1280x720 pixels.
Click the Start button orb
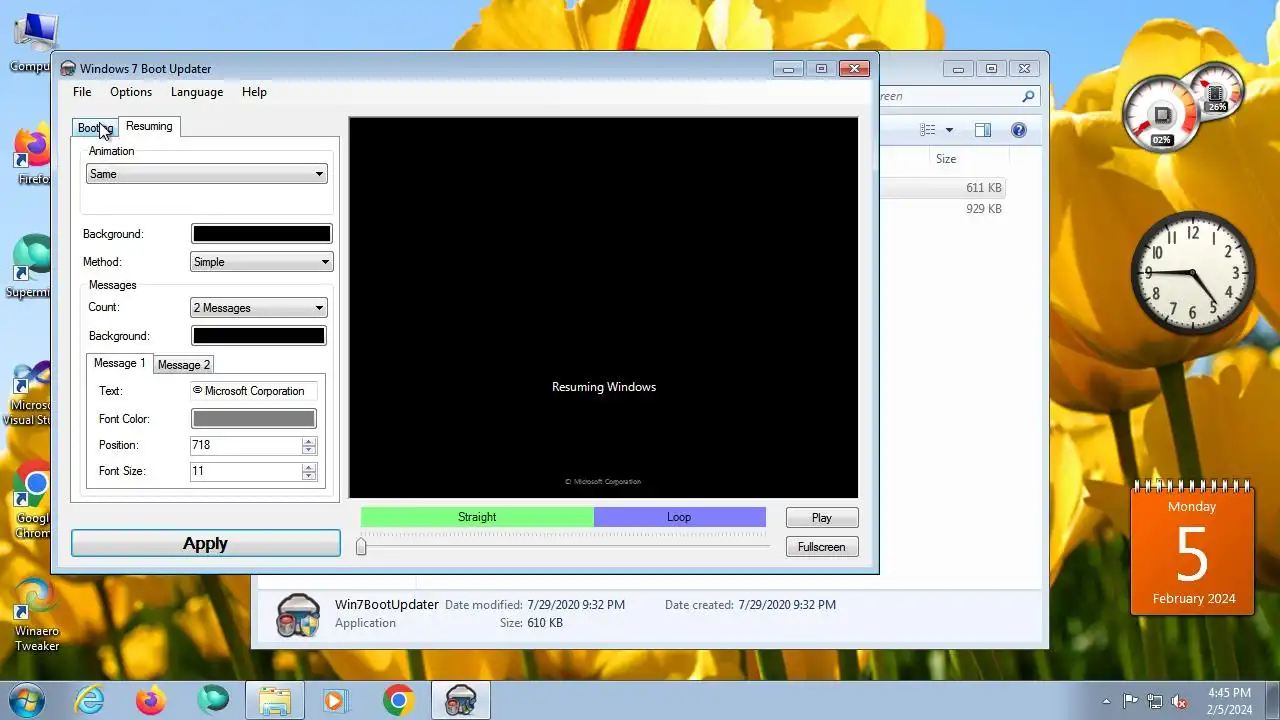(26, 700)
